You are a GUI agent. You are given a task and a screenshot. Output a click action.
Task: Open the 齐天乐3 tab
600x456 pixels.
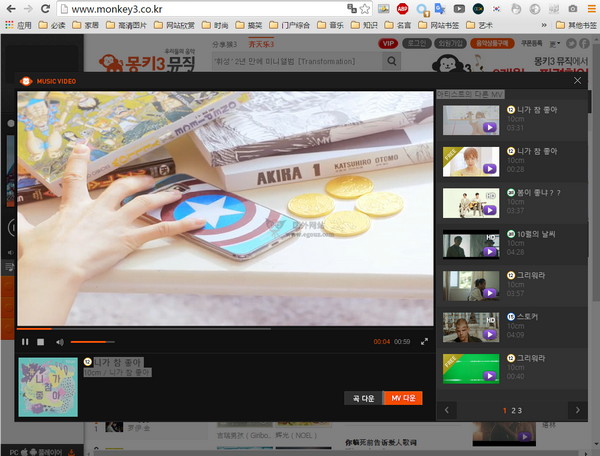pyautogui.click(x=261, y=44)
